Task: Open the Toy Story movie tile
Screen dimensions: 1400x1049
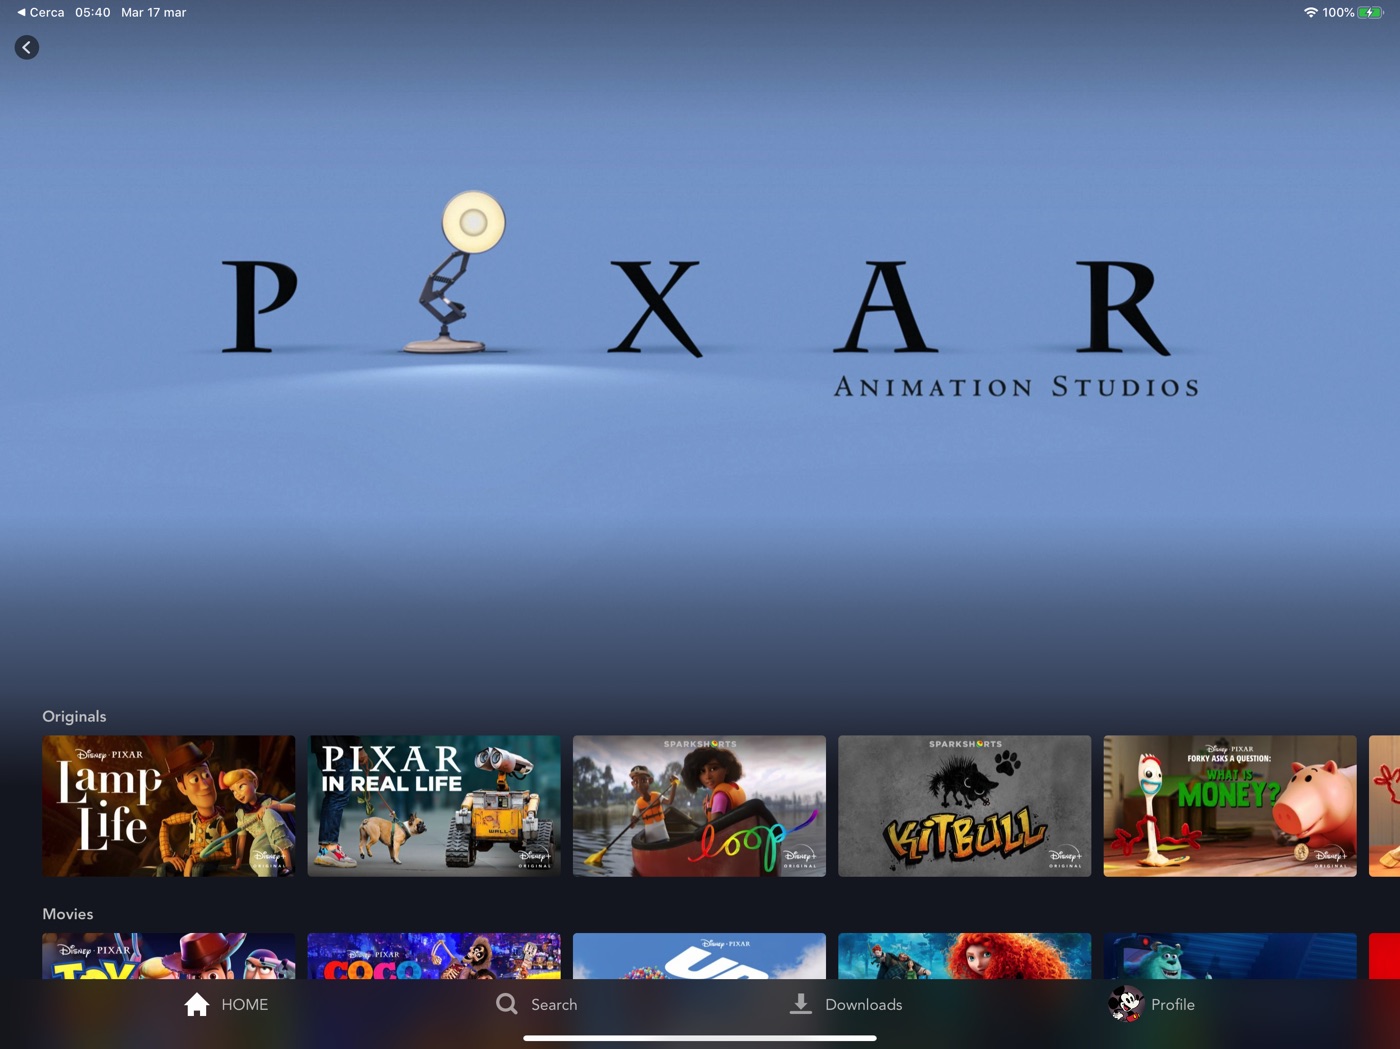Action: pos(169,956)
